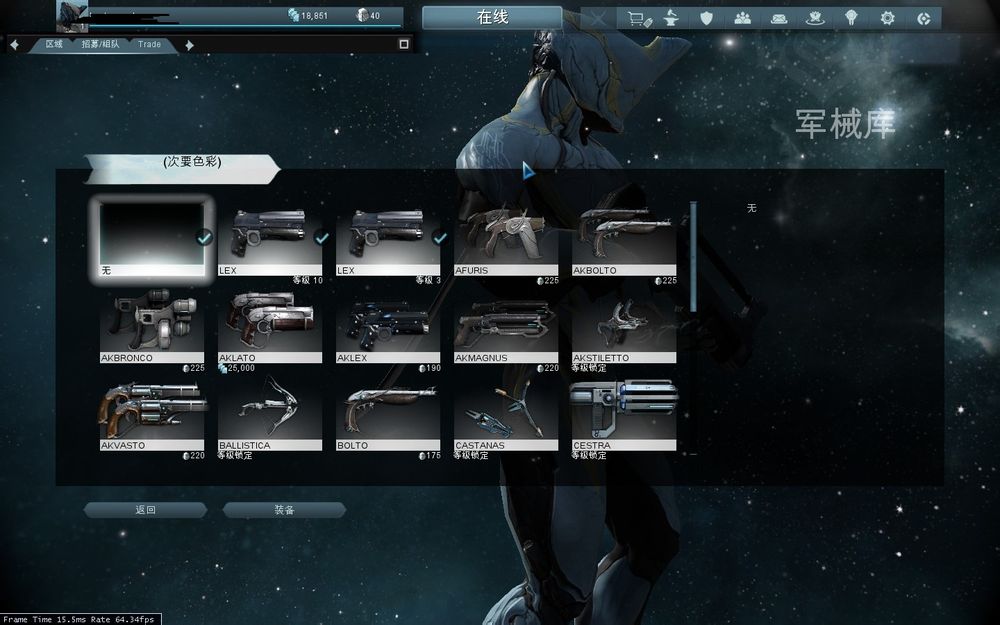Click the player avatar portrait
This screenshot has height=625, width=1000.
click(x=71, y=17)
